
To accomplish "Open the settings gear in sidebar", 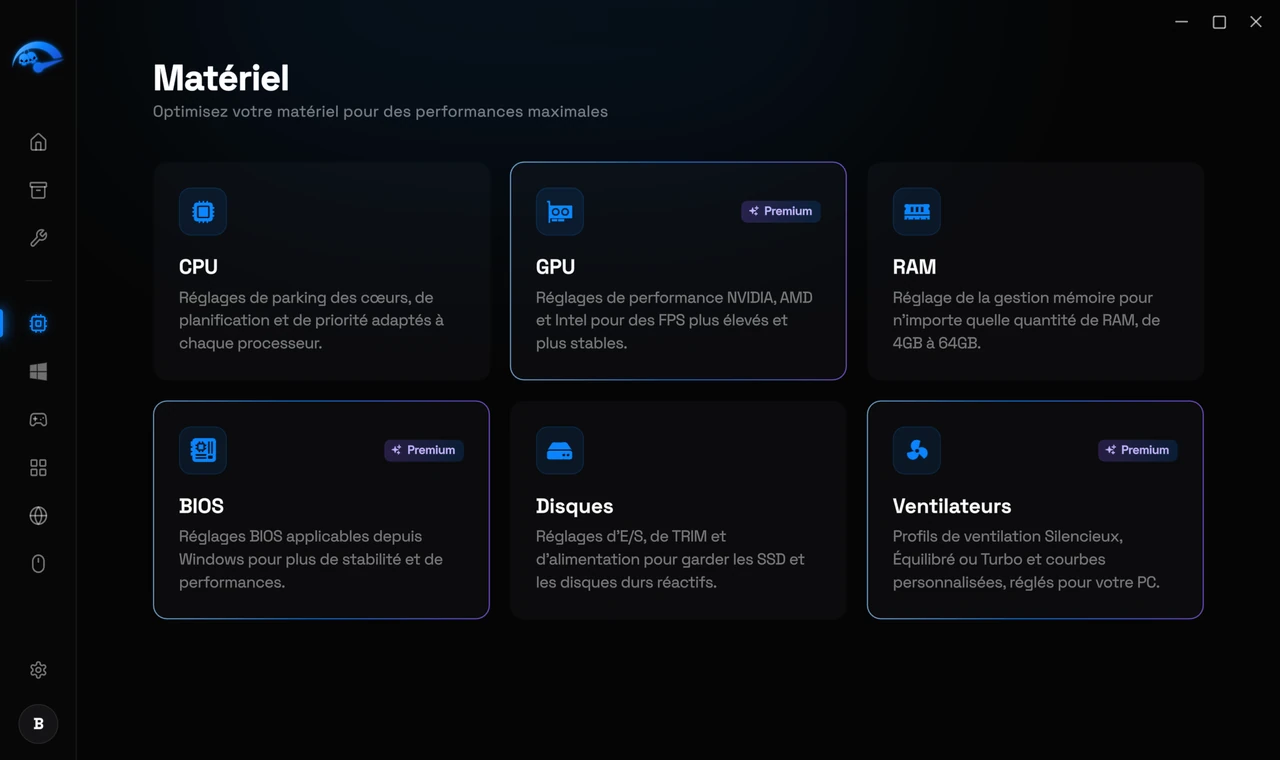I will [38, 670].
